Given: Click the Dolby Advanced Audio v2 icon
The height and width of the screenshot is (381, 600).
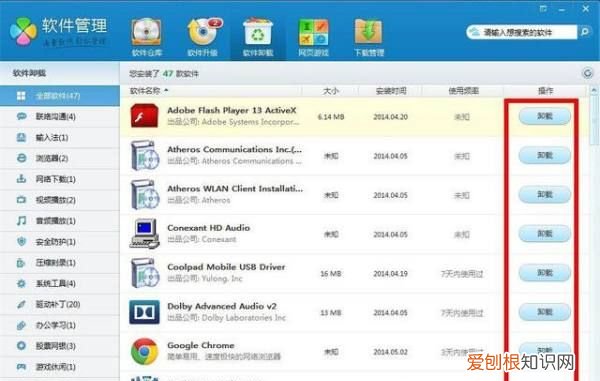Looking at the screenshot, I should [144, 312].
